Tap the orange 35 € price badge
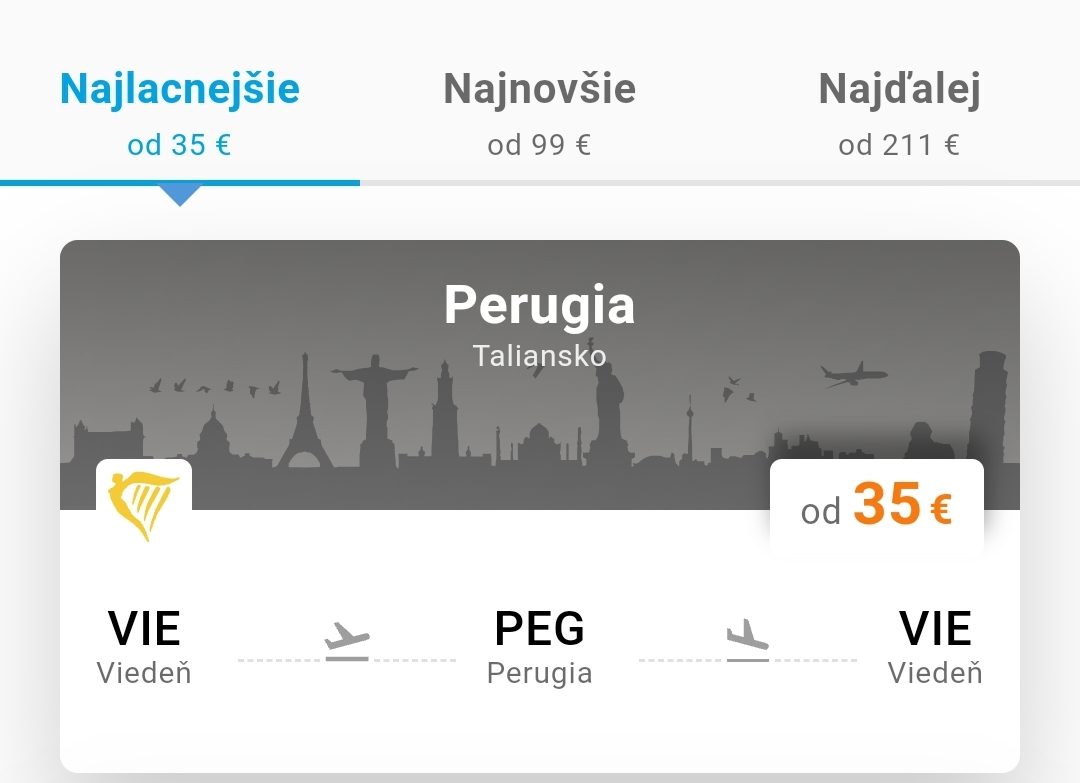Viewport: 1080px width, 783px height. pyautogui.click(x=877, y=506)
